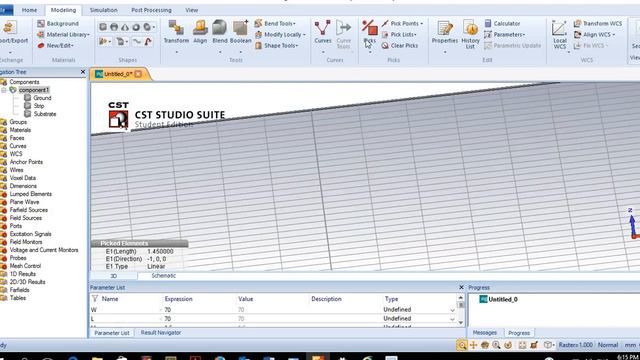Open Type dropdown for parameter W

452,310
